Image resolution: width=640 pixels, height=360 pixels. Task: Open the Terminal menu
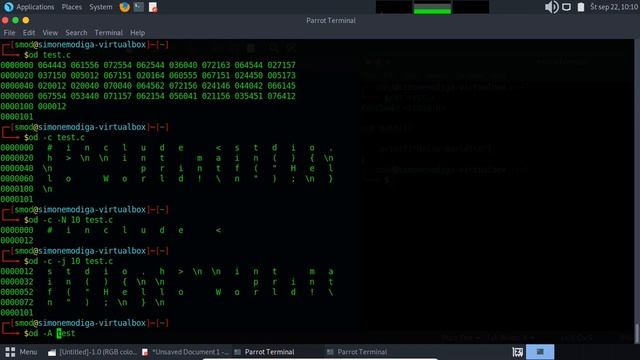(x=108, y=33)
